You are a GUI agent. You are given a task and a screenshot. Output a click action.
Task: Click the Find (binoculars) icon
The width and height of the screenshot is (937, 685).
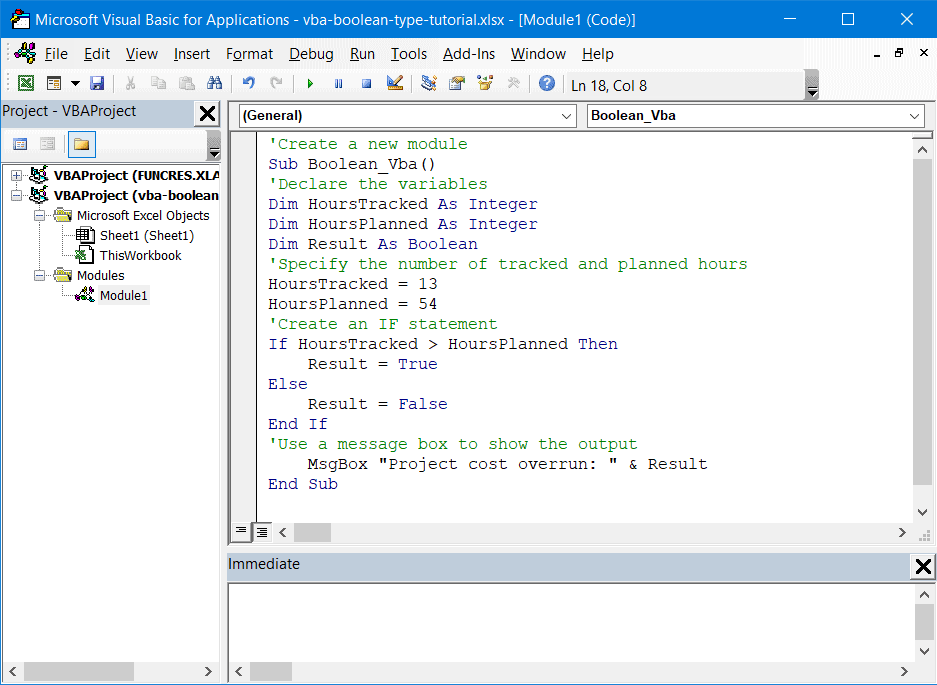coord(214,84)
